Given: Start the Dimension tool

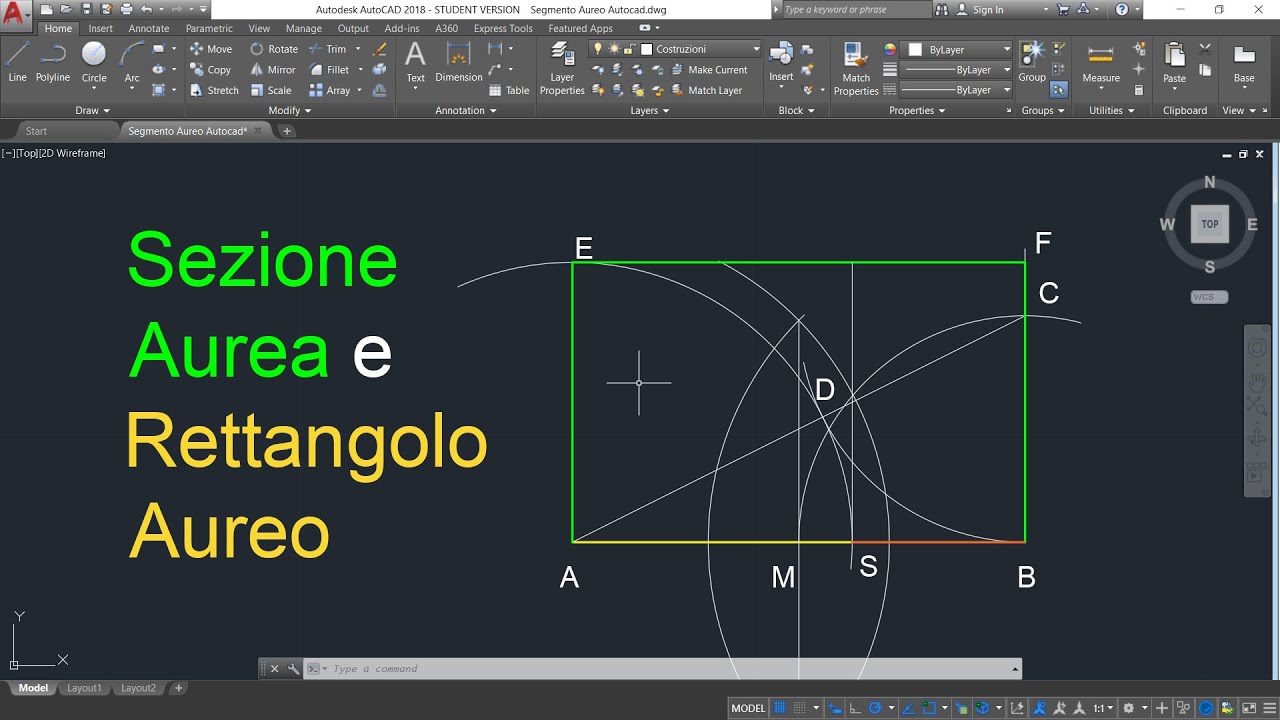Looking at the screenshot, I should point(459,62).
